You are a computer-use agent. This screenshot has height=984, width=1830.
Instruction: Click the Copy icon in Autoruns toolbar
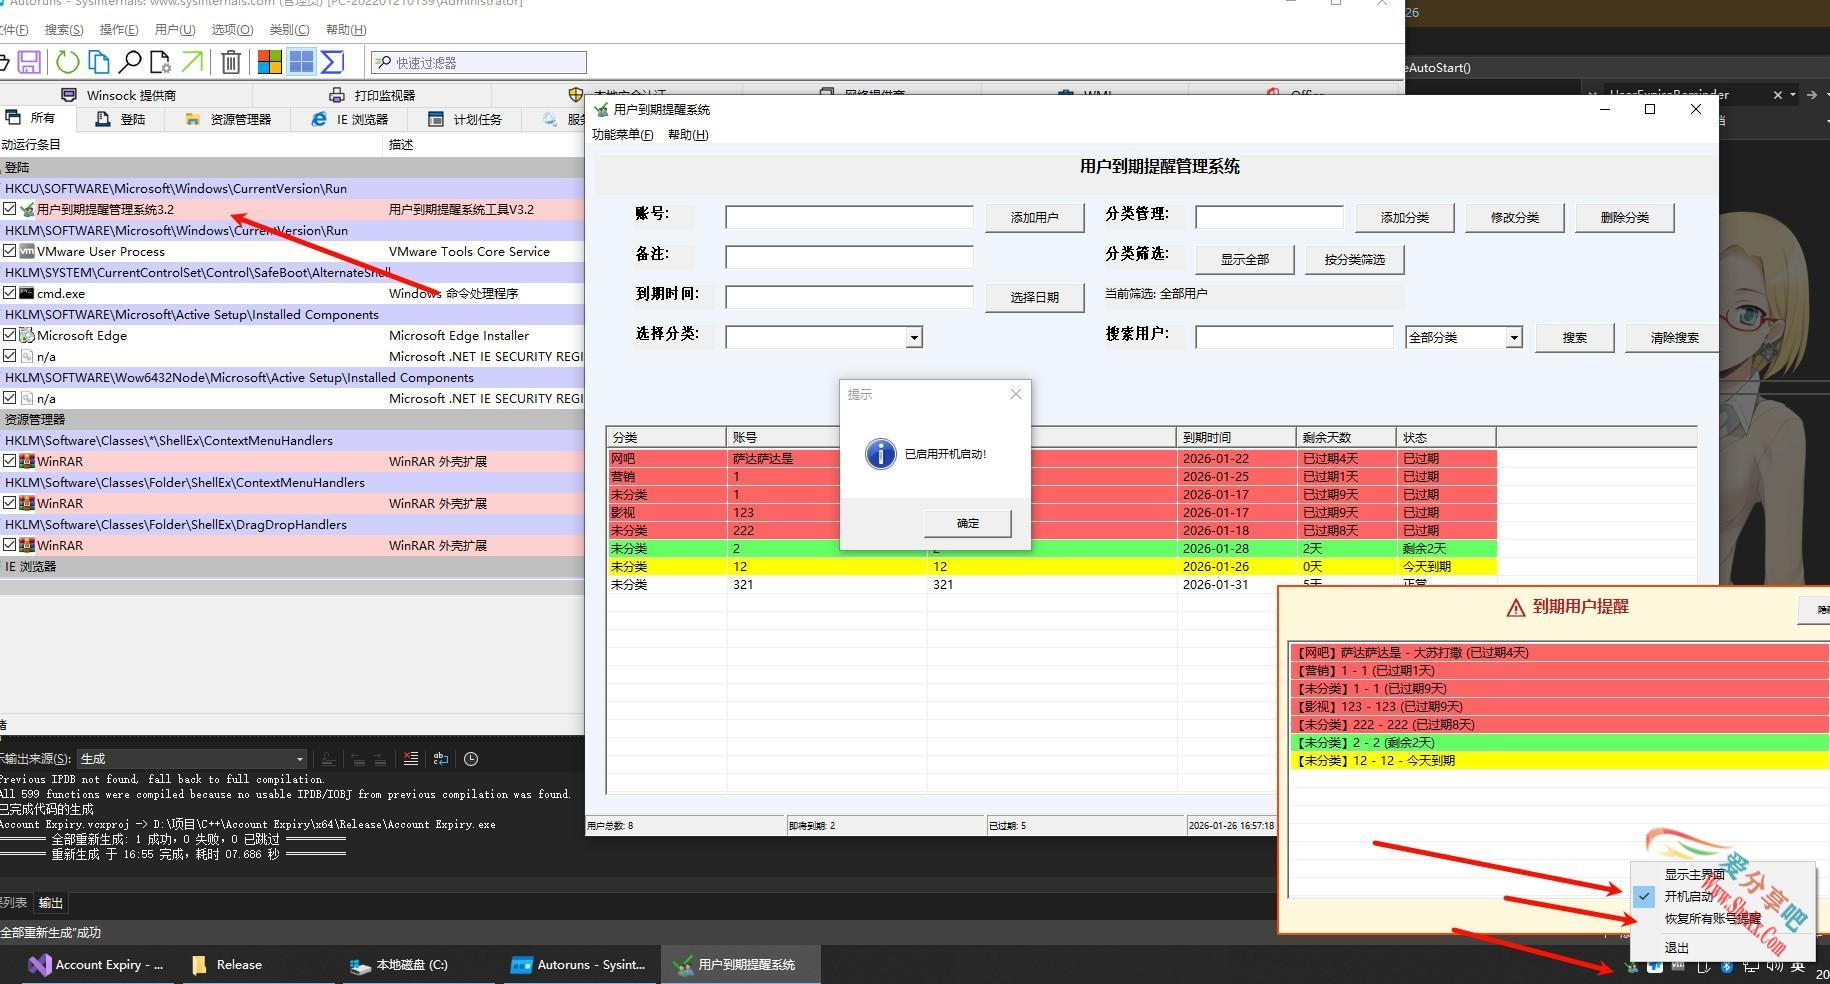(x=99, y=62)
